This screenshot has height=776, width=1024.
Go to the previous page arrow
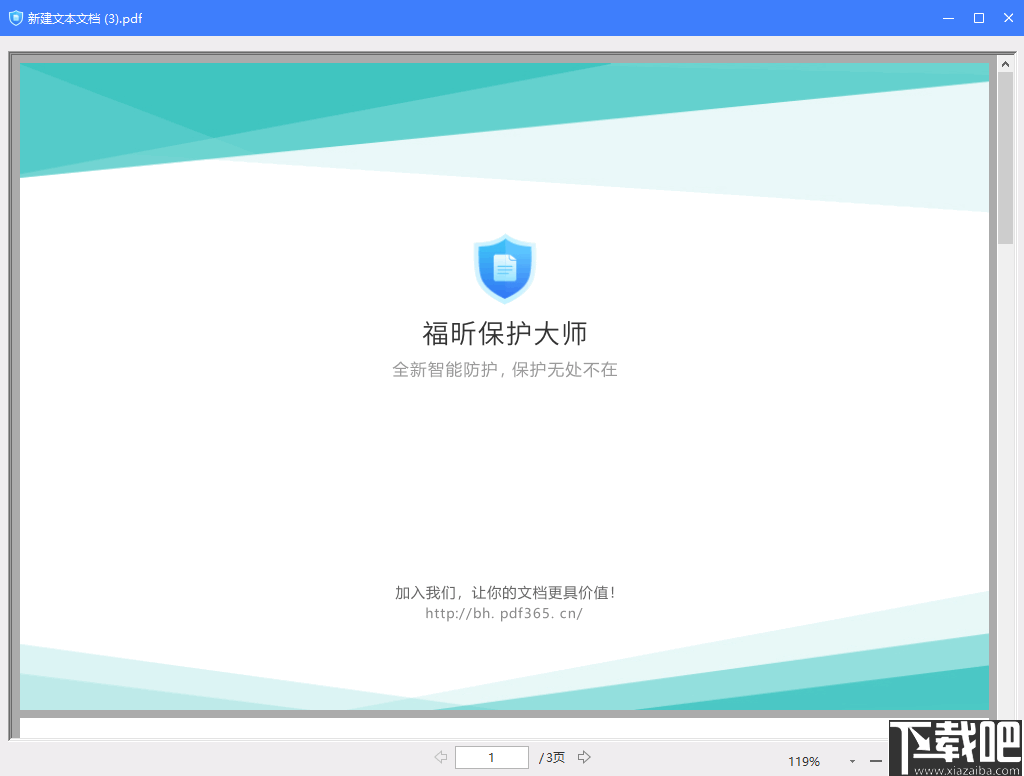(441, 757)
